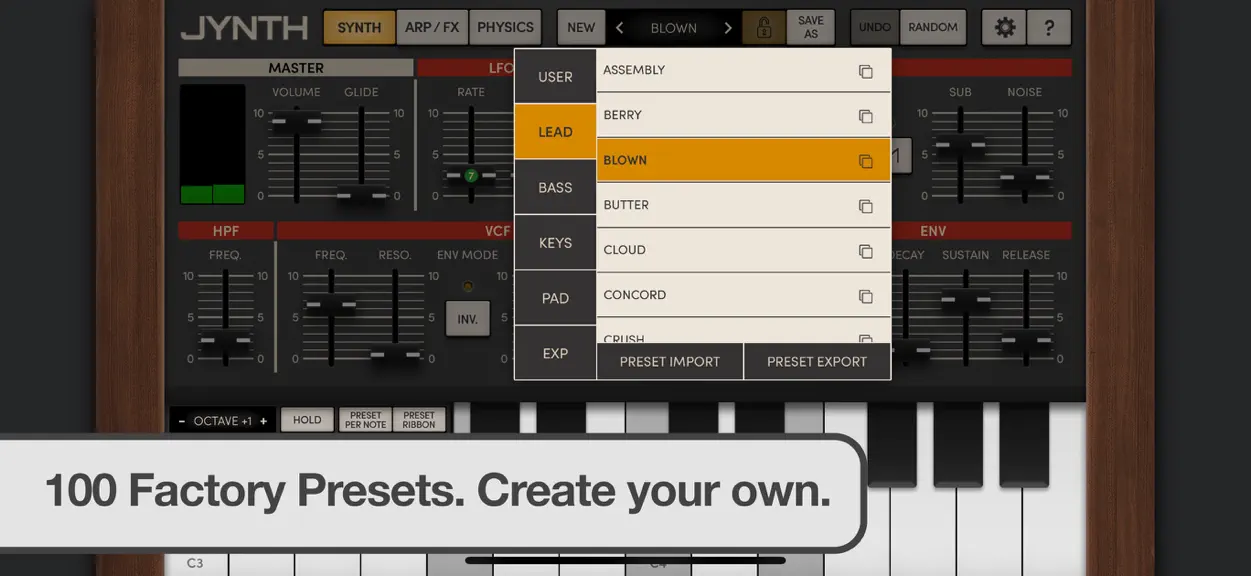The image size is (1251, 576).
Task: Click the HPF FREQ. slider handle
Action: pyautogui.click(x=225, y=343)
